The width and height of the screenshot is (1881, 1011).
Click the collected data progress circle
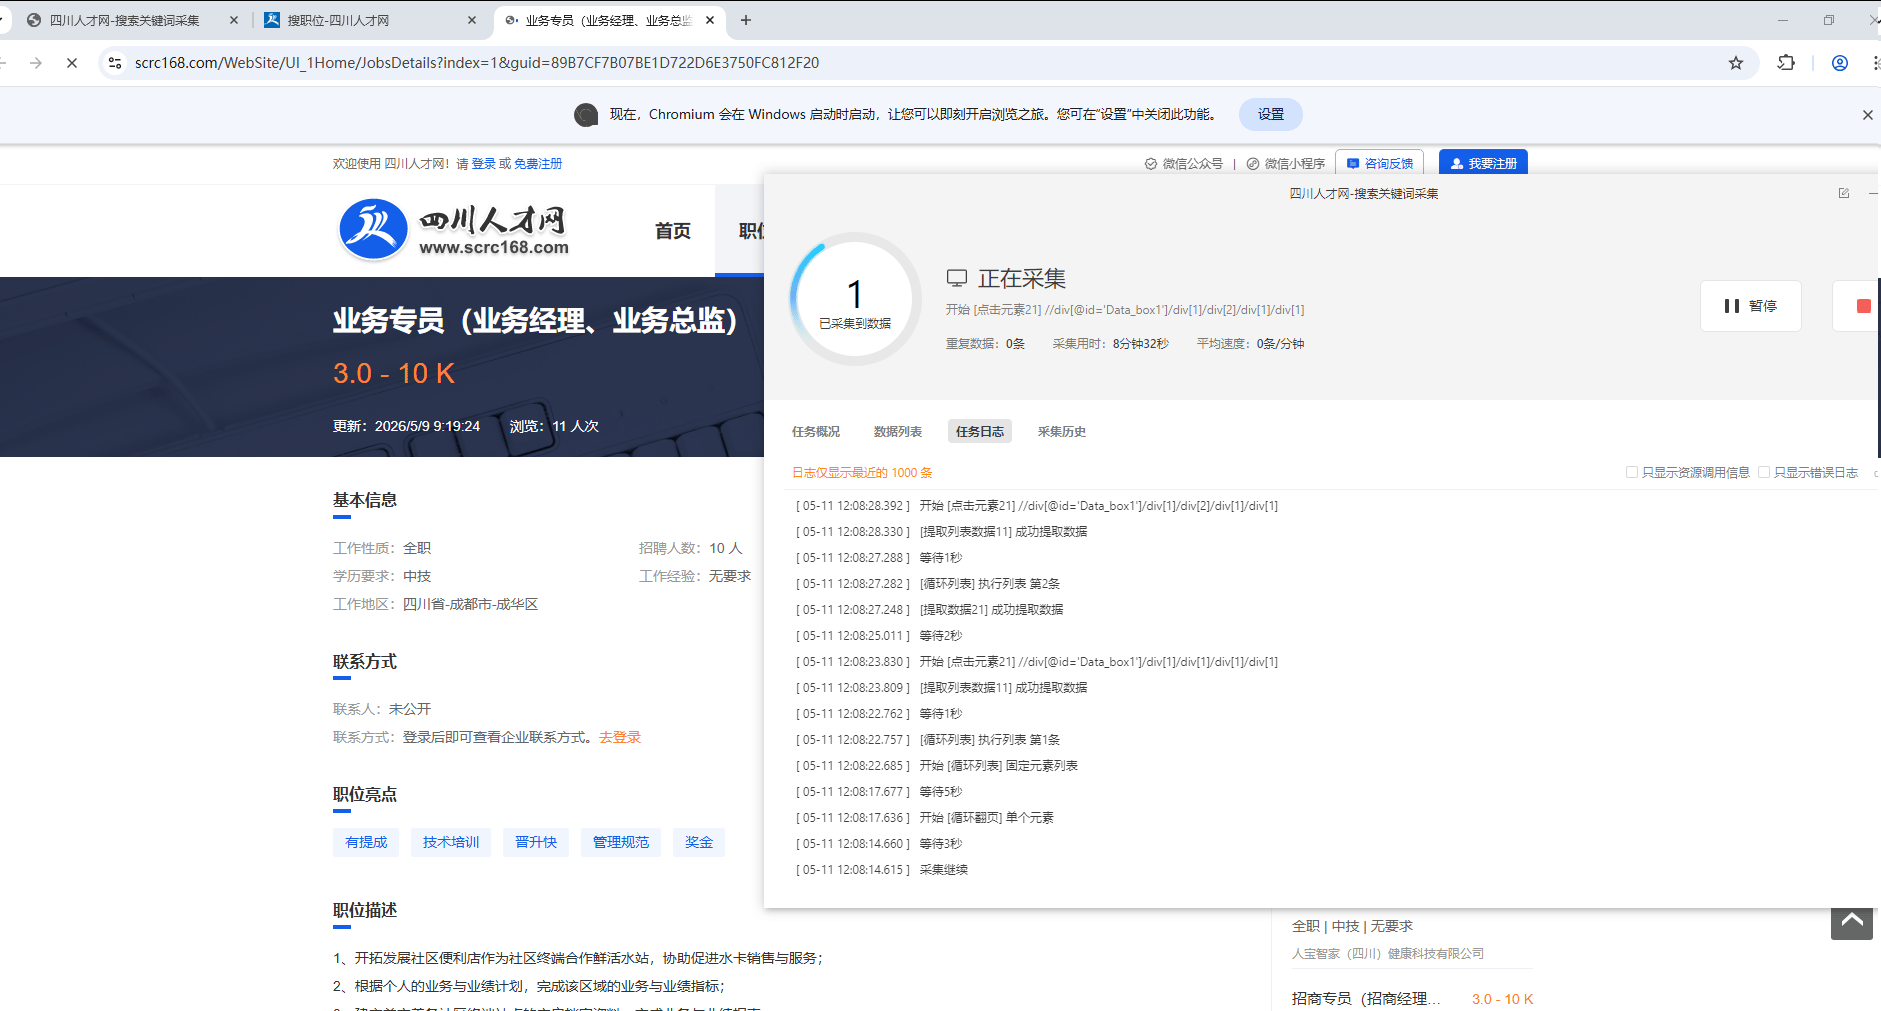point(855,299)
